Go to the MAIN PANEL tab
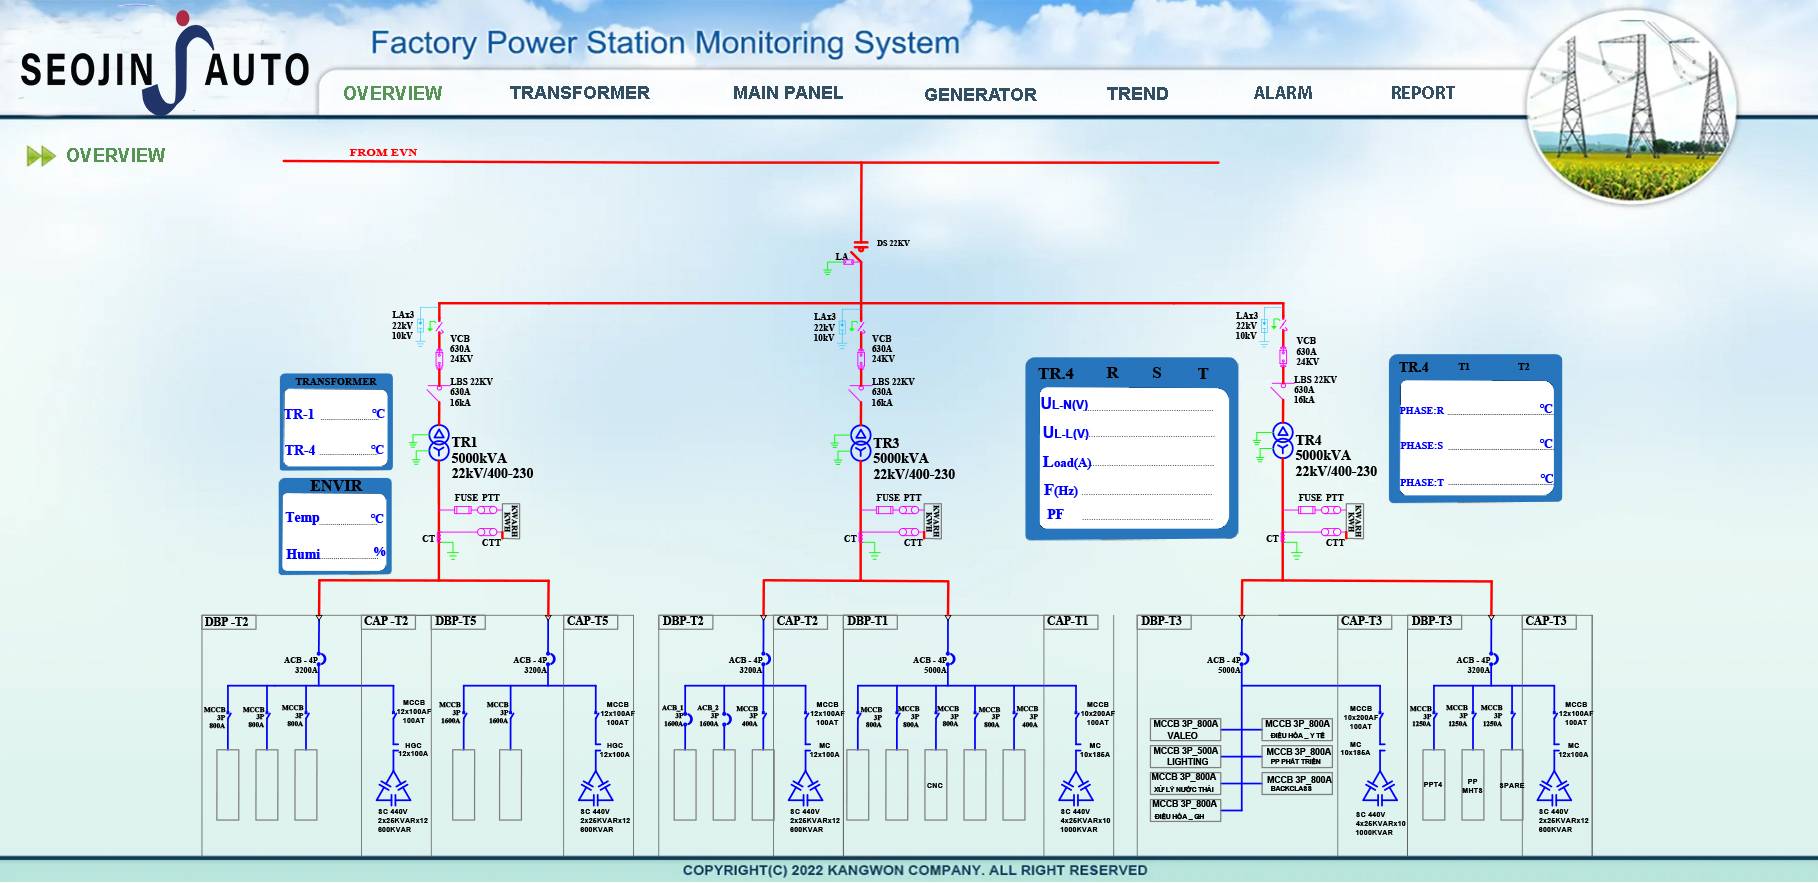Viewport: 1818px width, 883px height. (787, 93)
